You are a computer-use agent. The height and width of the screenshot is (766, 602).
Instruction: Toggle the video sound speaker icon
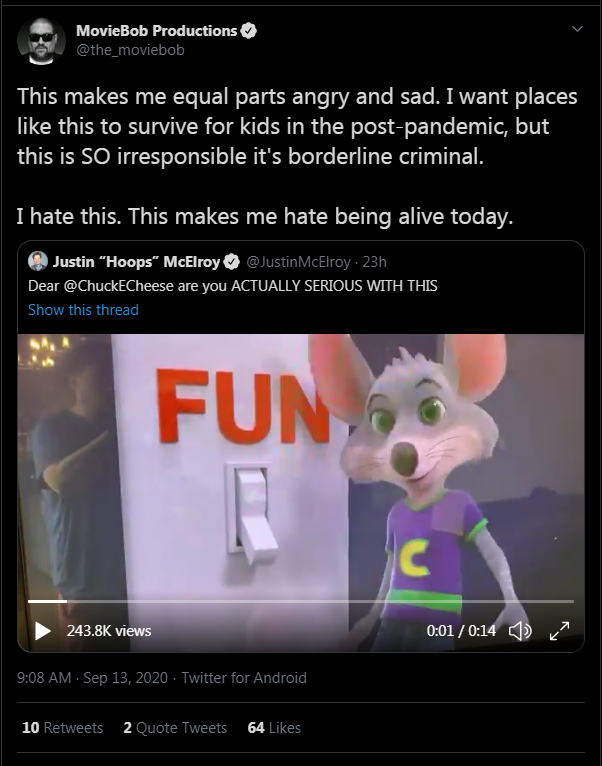click(x=520, y=631)
